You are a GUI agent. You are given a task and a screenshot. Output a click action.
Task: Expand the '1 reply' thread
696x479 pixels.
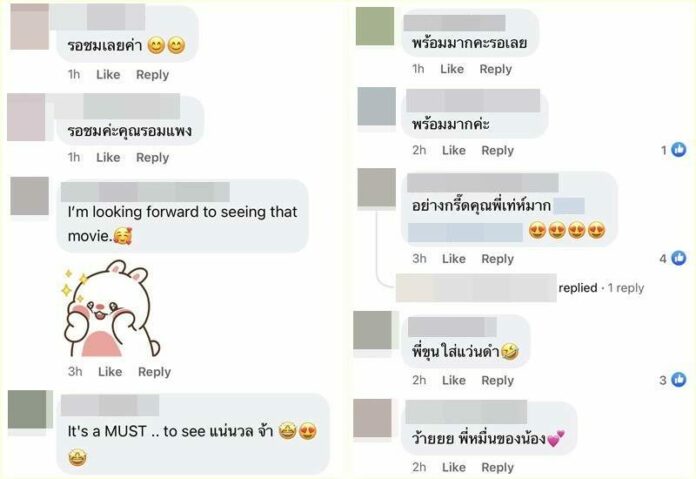pyautogui.click(x=625, y=288)
